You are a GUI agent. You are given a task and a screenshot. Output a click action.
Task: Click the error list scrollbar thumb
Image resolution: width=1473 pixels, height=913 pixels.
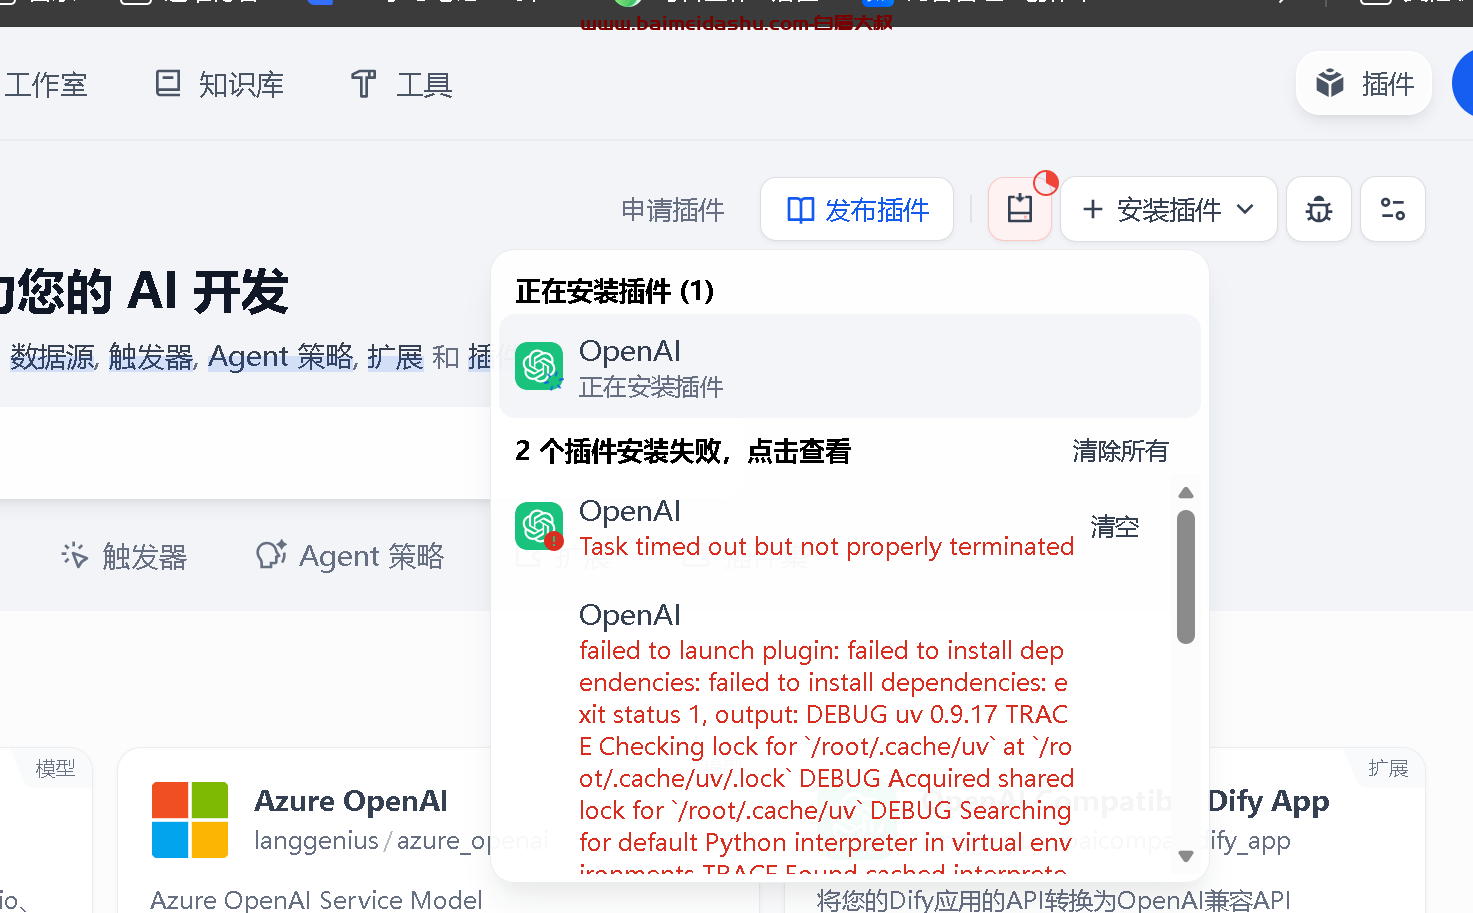pos(1186,577)
